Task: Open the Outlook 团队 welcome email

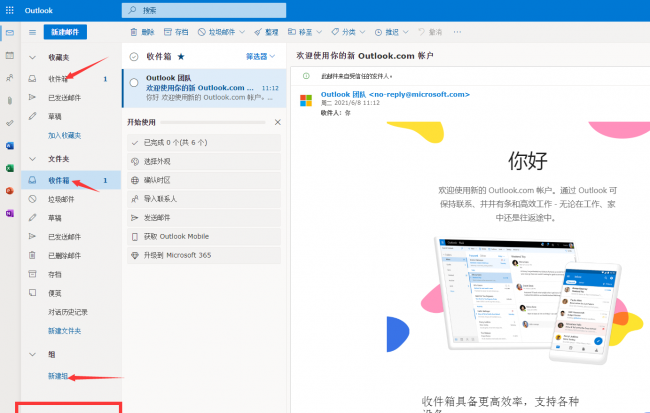Action: [x=204, y=88]
